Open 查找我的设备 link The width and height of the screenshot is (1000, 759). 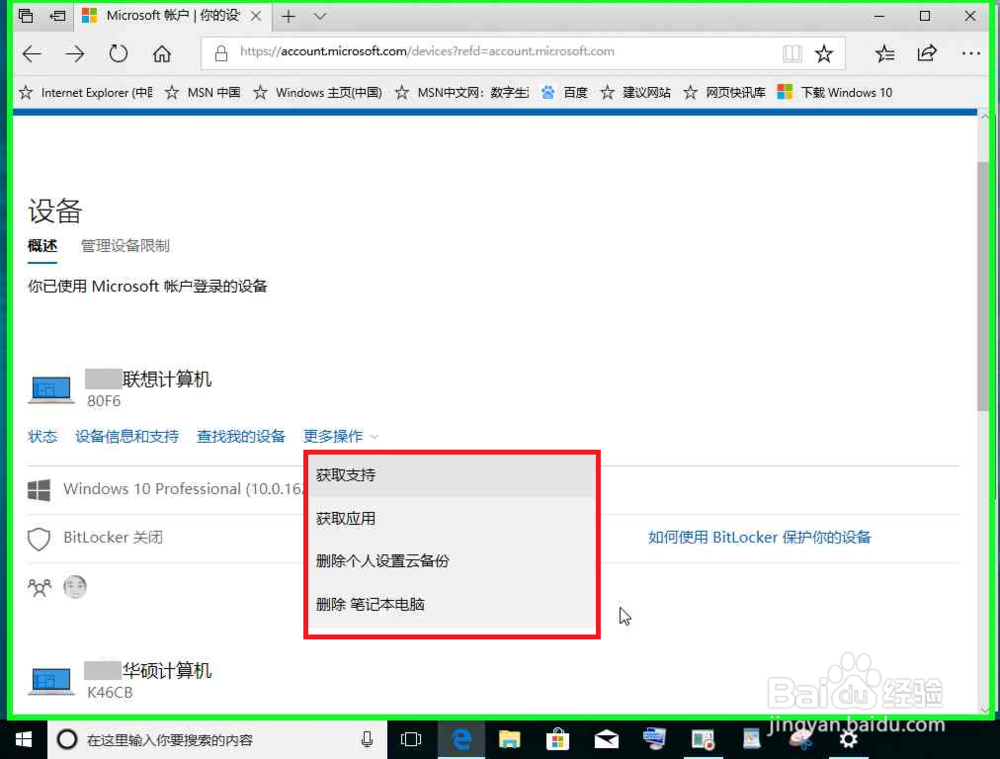(x=240, y=436)
